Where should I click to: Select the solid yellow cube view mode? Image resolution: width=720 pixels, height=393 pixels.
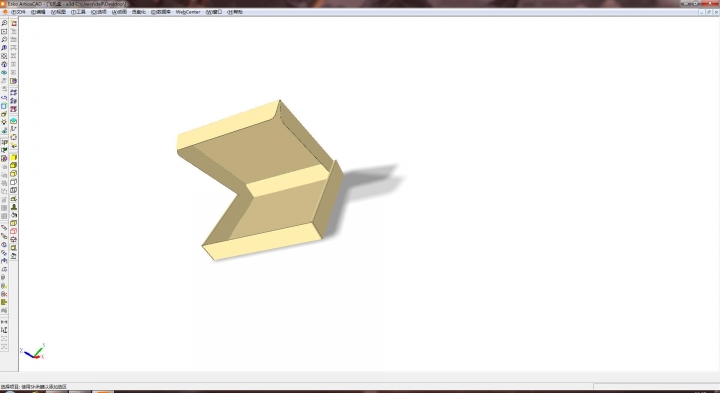pyautogui.click(x=13, y=157)
